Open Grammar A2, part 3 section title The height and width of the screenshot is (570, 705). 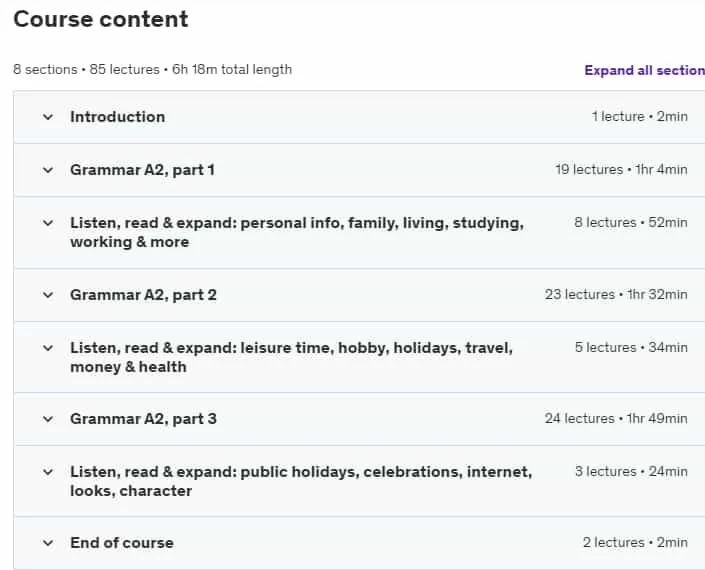[x=143, y=419]
